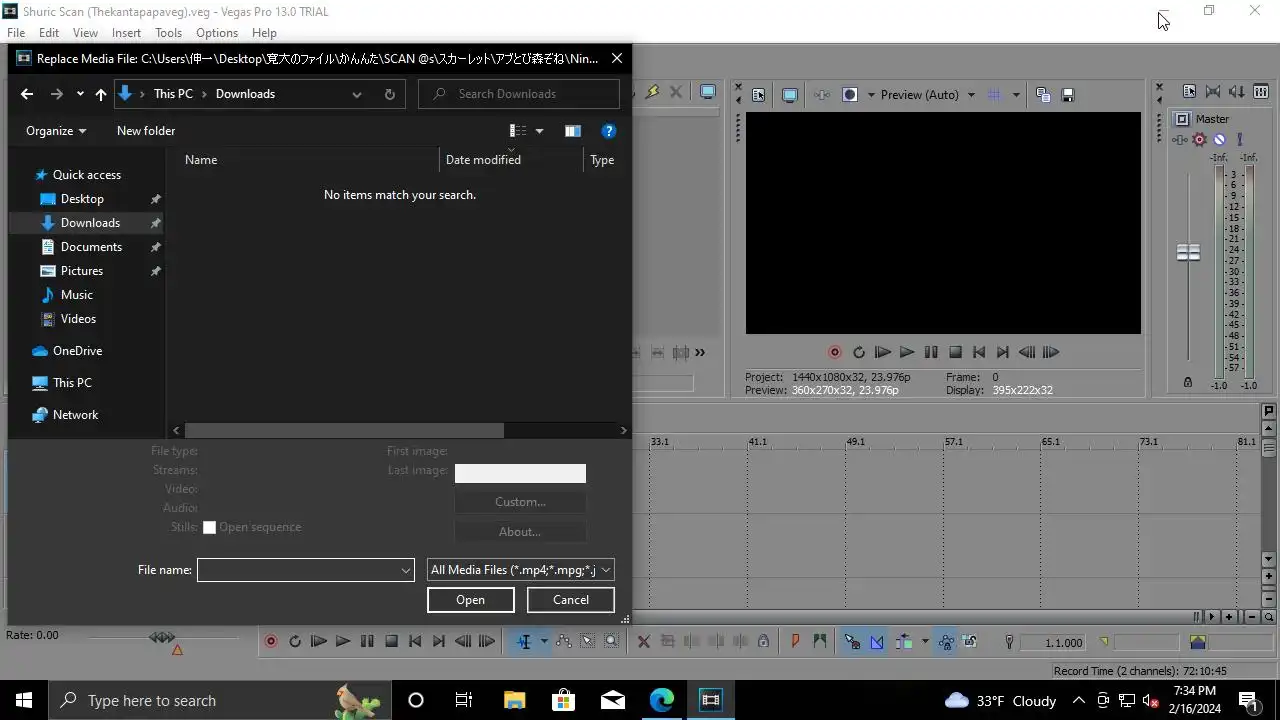Screen dimensions: 1280x720
Task: Toggle Loop Playback in bottom transport bar
Action: pyautogui.click(x=295, y=642)
